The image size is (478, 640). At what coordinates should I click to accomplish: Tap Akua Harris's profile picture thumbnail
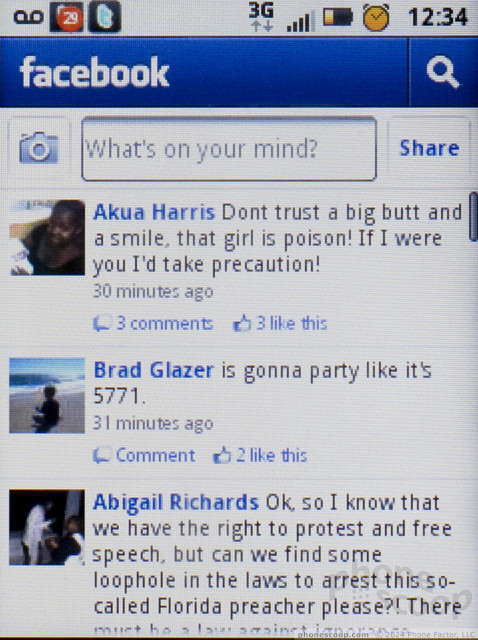coord(47,237)
